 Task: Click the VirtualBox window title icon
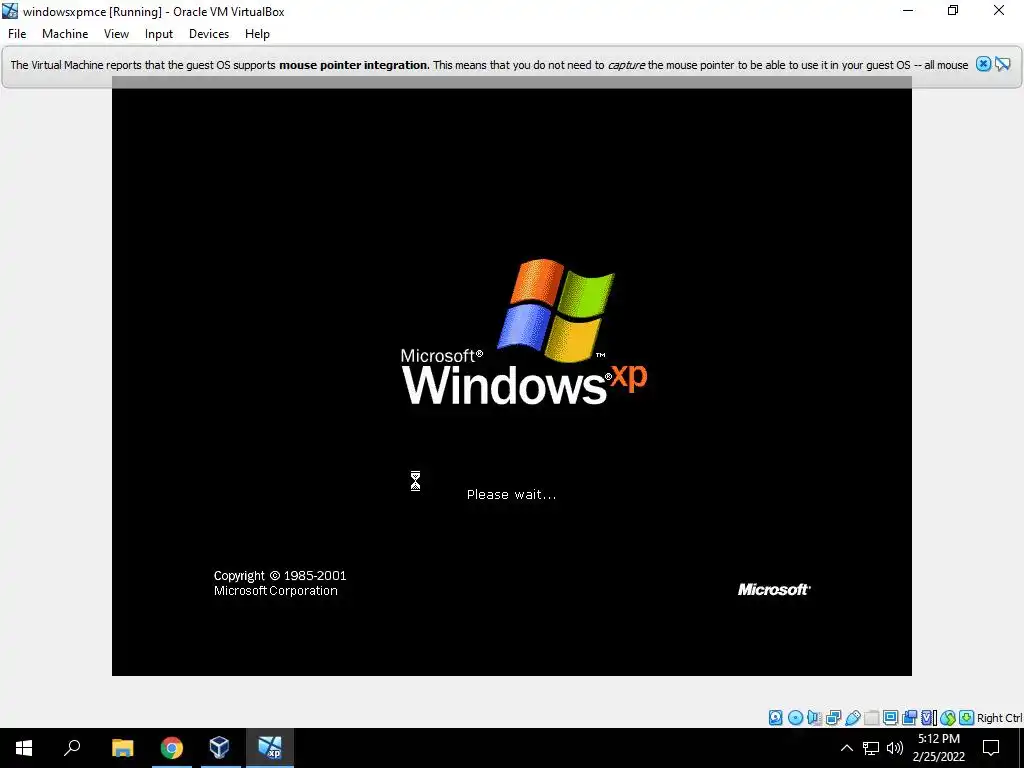tap(10, 11)
